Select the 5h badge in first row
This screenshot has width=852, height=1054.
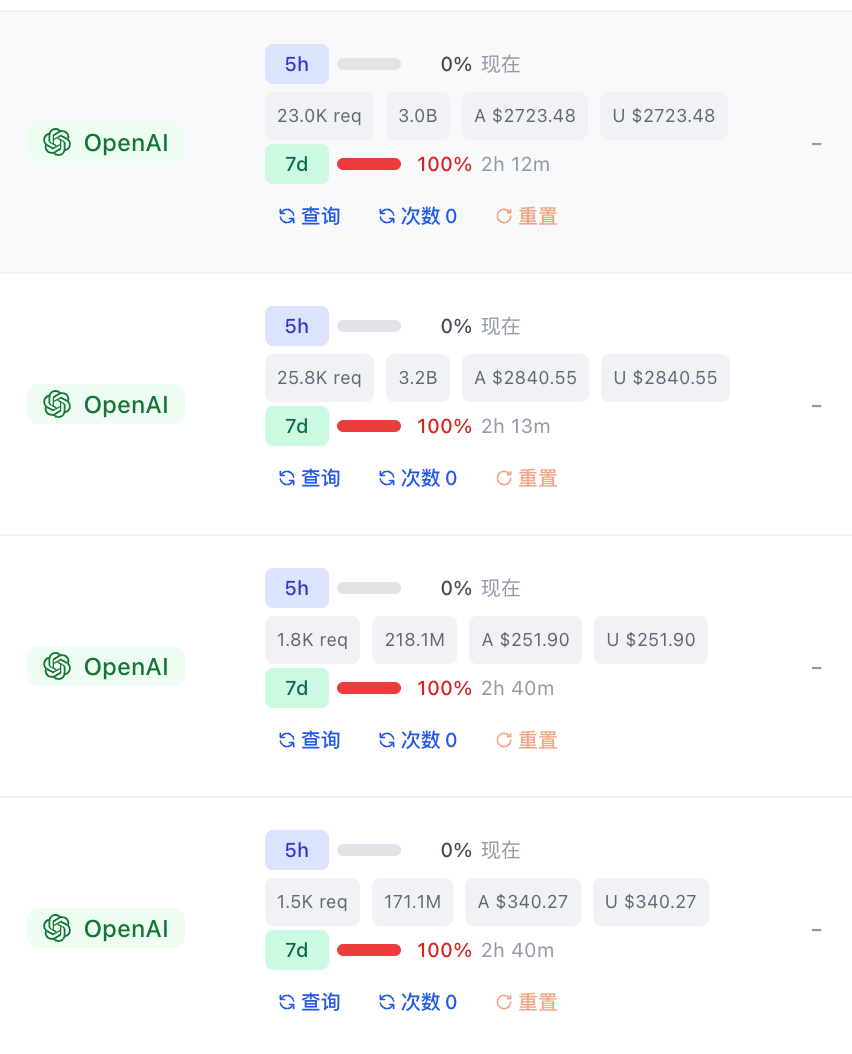coord(297,64)
